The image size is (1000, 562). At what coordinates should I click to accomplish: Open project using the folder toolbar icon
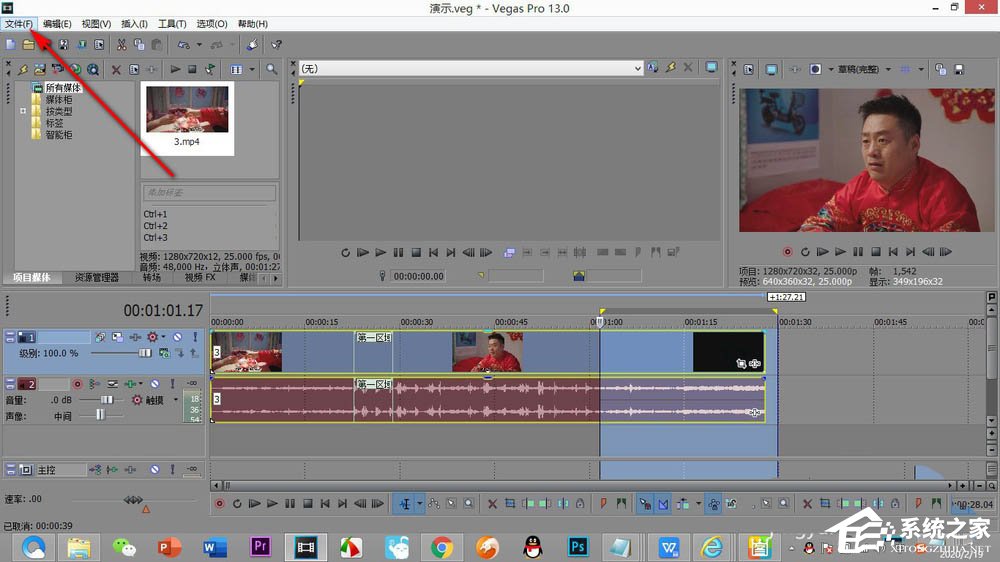click(29, 45)
